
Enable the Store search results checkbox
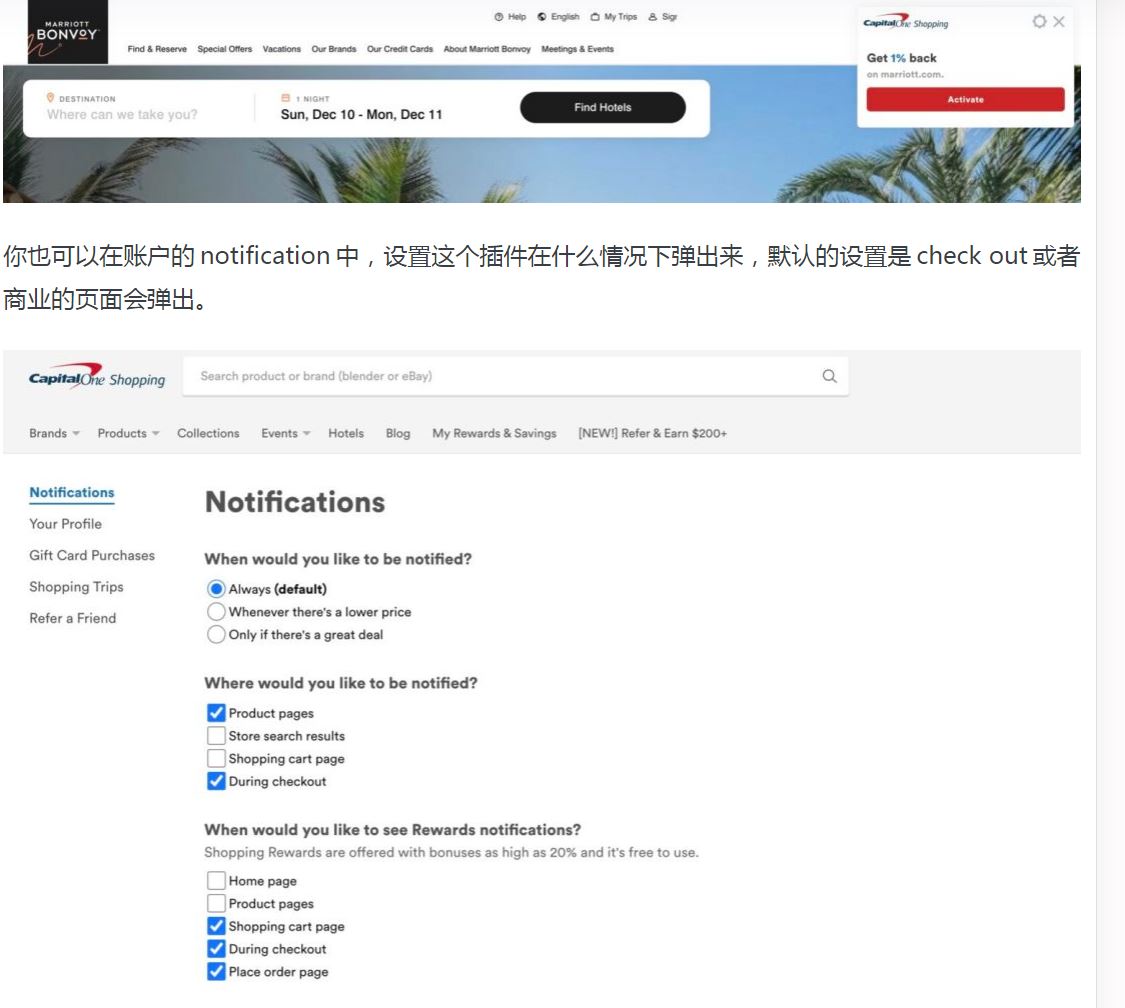coord(216,736)
